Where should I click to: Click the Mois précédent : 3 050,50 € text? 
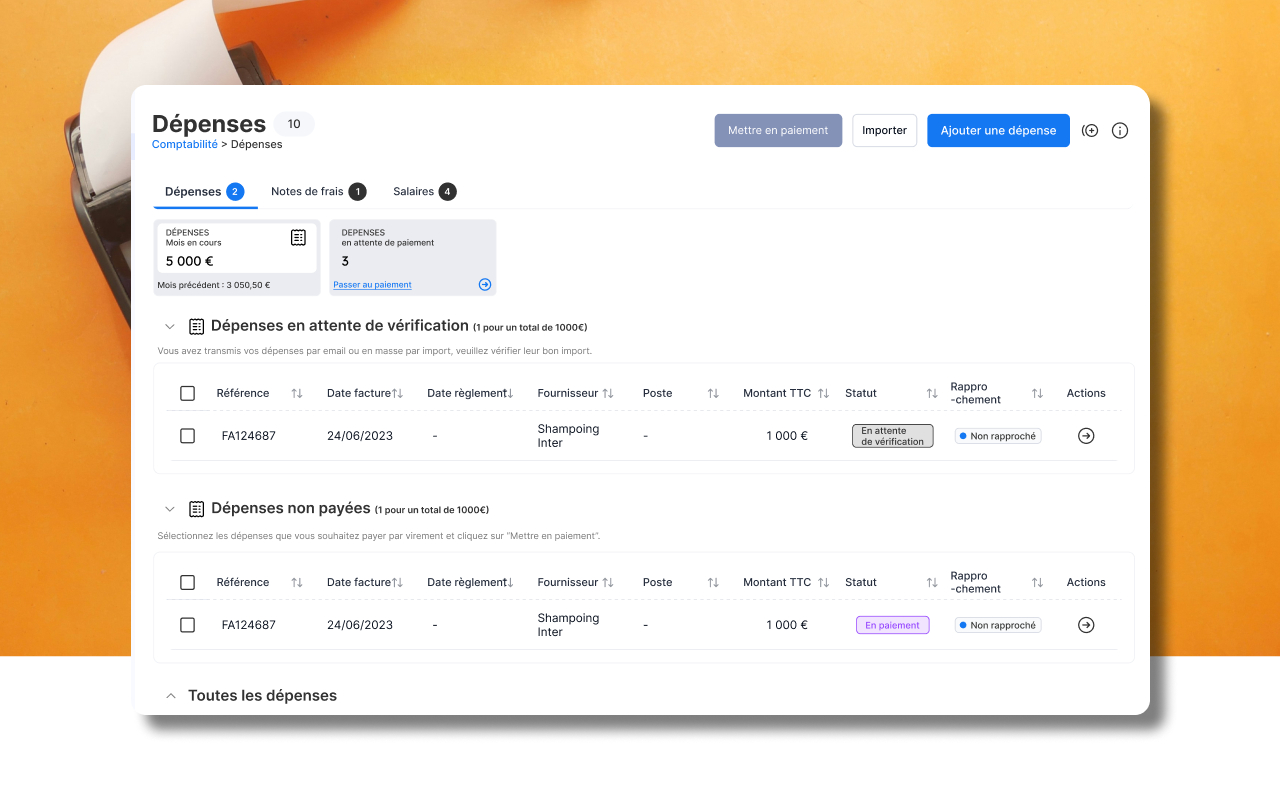pyautogui.click(x=214, y=285)
